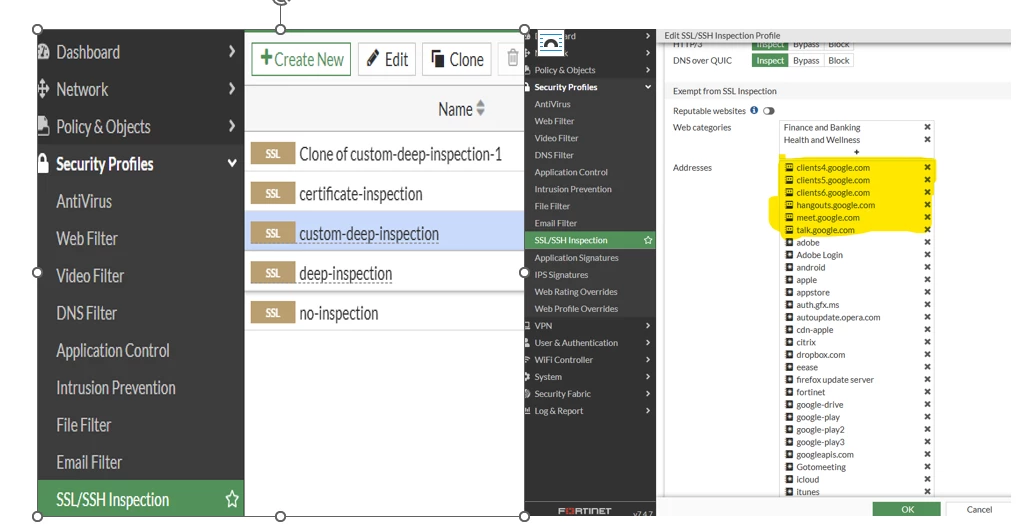This screenshot has width=1036, height=528.
Task: Click the floating layout options icon over the right menu
Action: pos(550,43)
